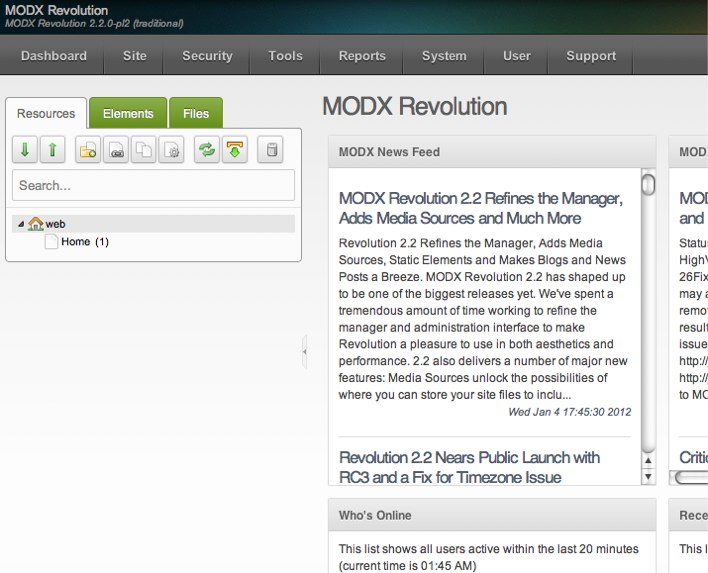The image size is (708, 573).
Task: Click the Refresh Tree icon
Action: [207, 149]
